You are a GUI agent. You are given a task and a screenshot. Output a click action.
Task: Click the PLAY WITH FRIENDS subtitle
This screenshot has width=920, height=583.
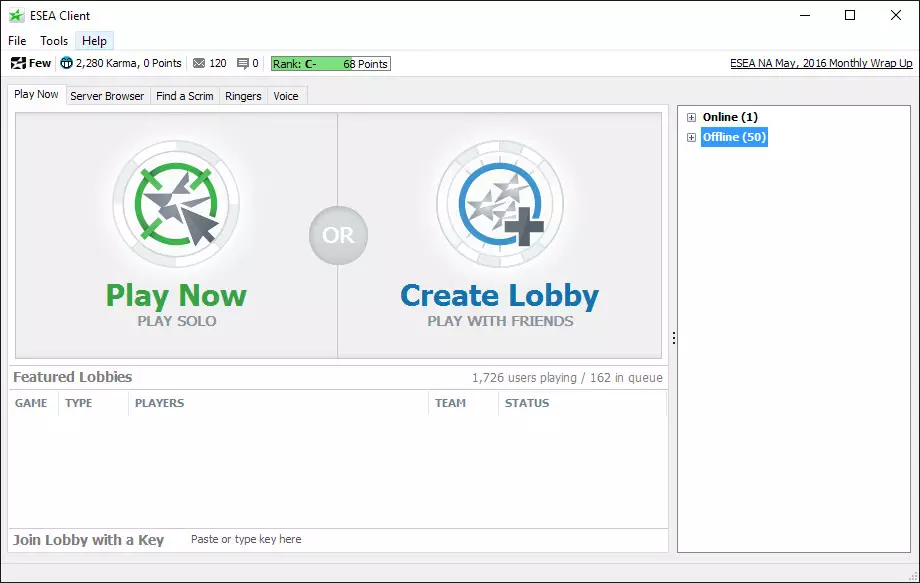[500, 321]
